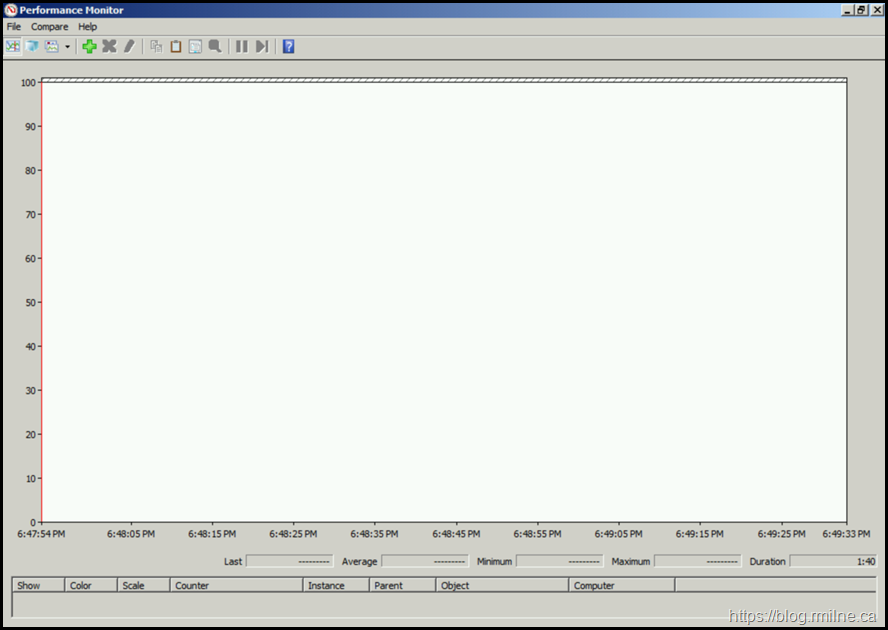Viewport: 888px width, 630px height.
Task: Open the graph type dropdown arrow
Action: coord(67,47)
